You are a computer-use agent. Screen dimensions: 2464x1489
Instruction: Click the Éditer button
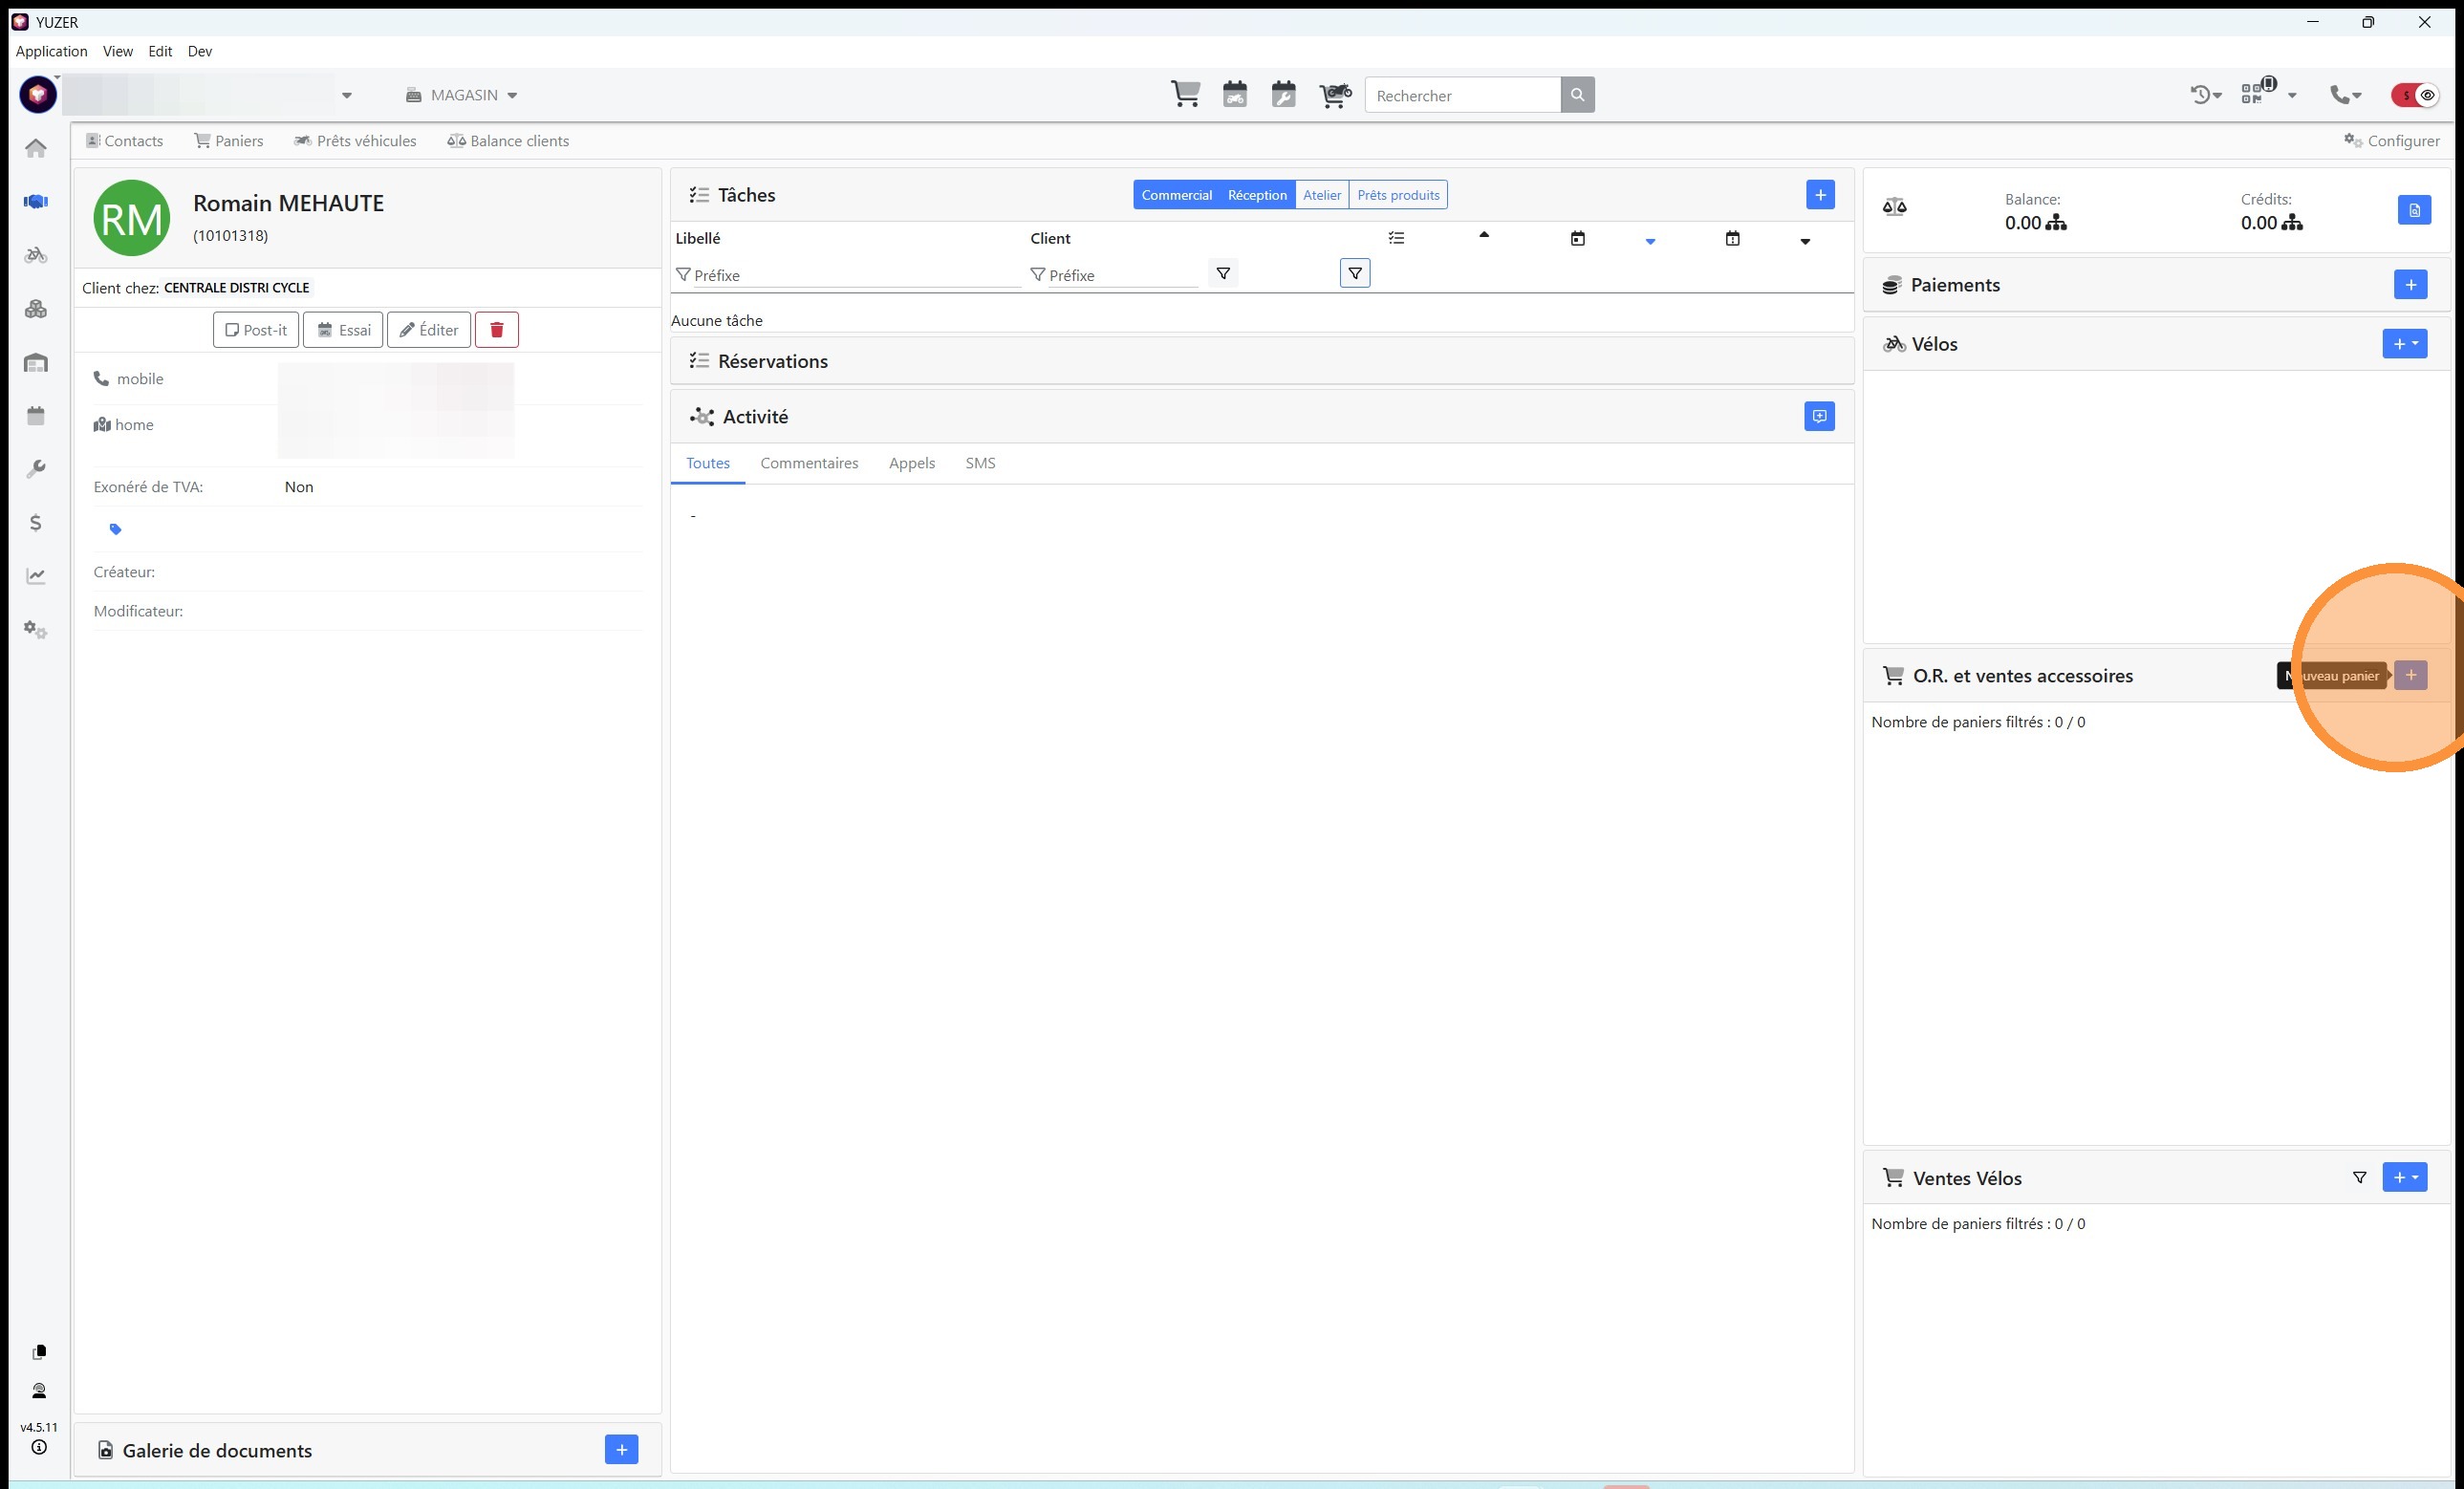429,330
